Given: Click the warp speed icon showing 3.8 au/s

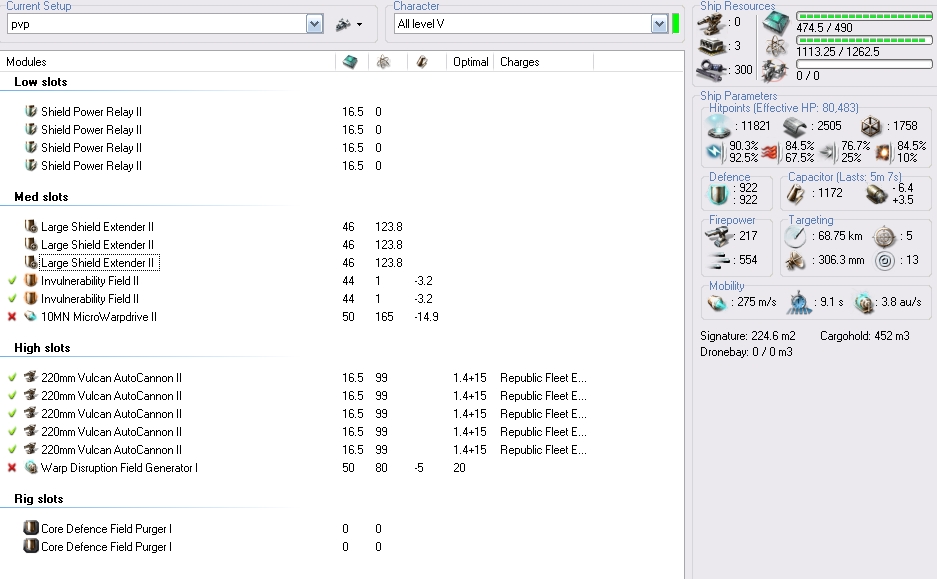Looking at the screenshot, I should [x=863, y=303].
